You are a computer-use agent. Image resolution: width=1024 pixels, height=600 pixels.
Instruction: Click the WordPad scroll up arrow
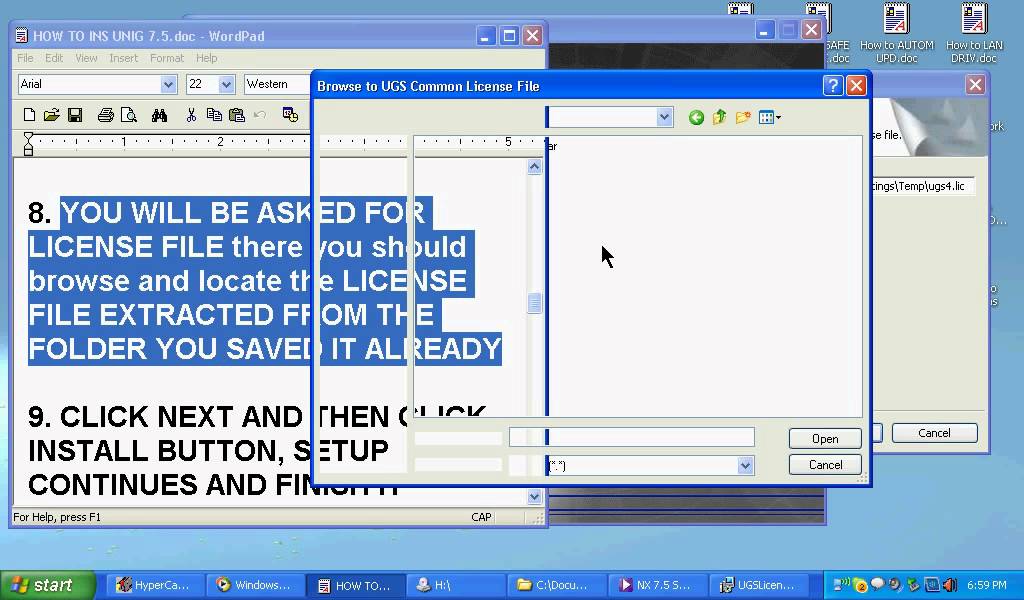(x=534, y=166)
